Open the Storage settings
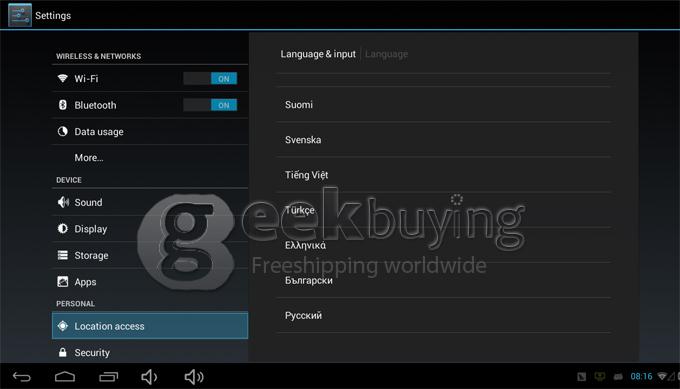 (150, 255)
